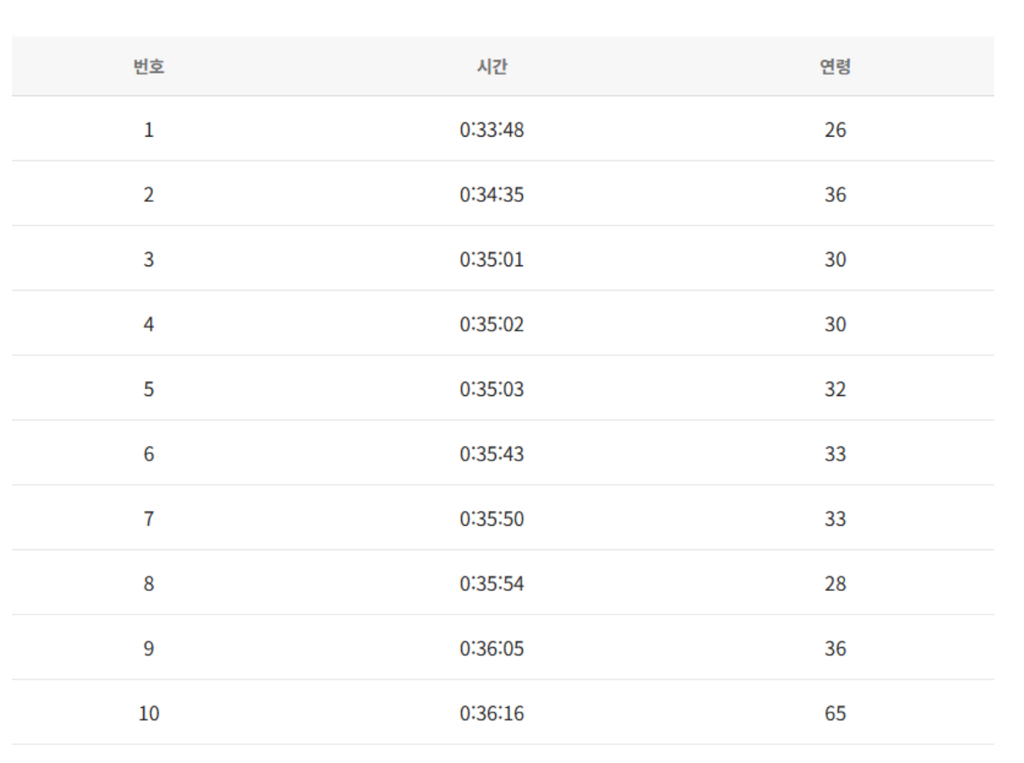Select the time 0:33:48 cell
The height and width of the screenshot is (763, 1024).
pos(492,130)
